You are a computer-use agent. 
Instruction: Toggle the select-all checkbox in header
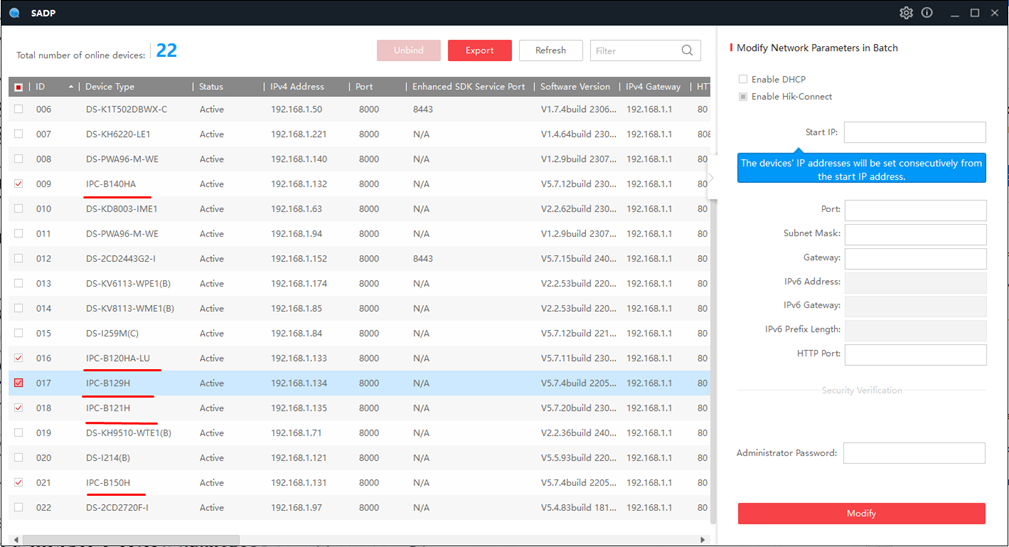tap(18, 87)
